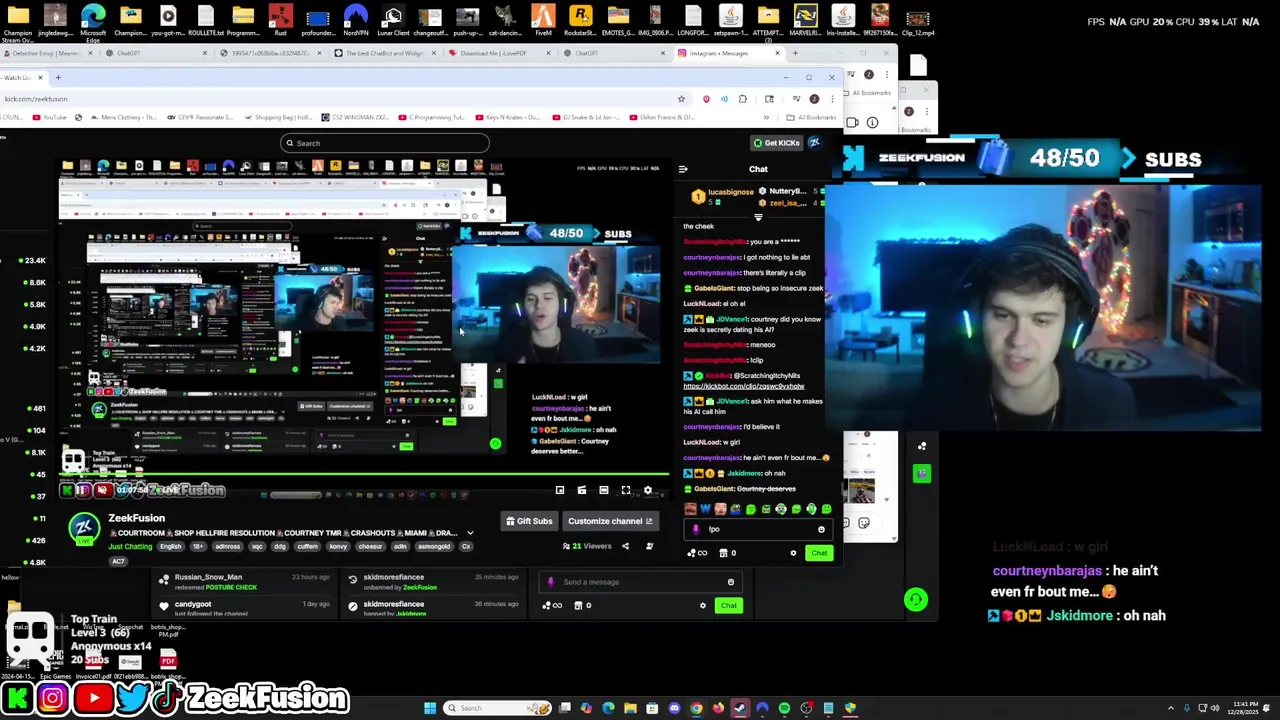Click the candygoot followed activity row
Viewport: 1280px width, 720px height.
(x=246, y=607)
